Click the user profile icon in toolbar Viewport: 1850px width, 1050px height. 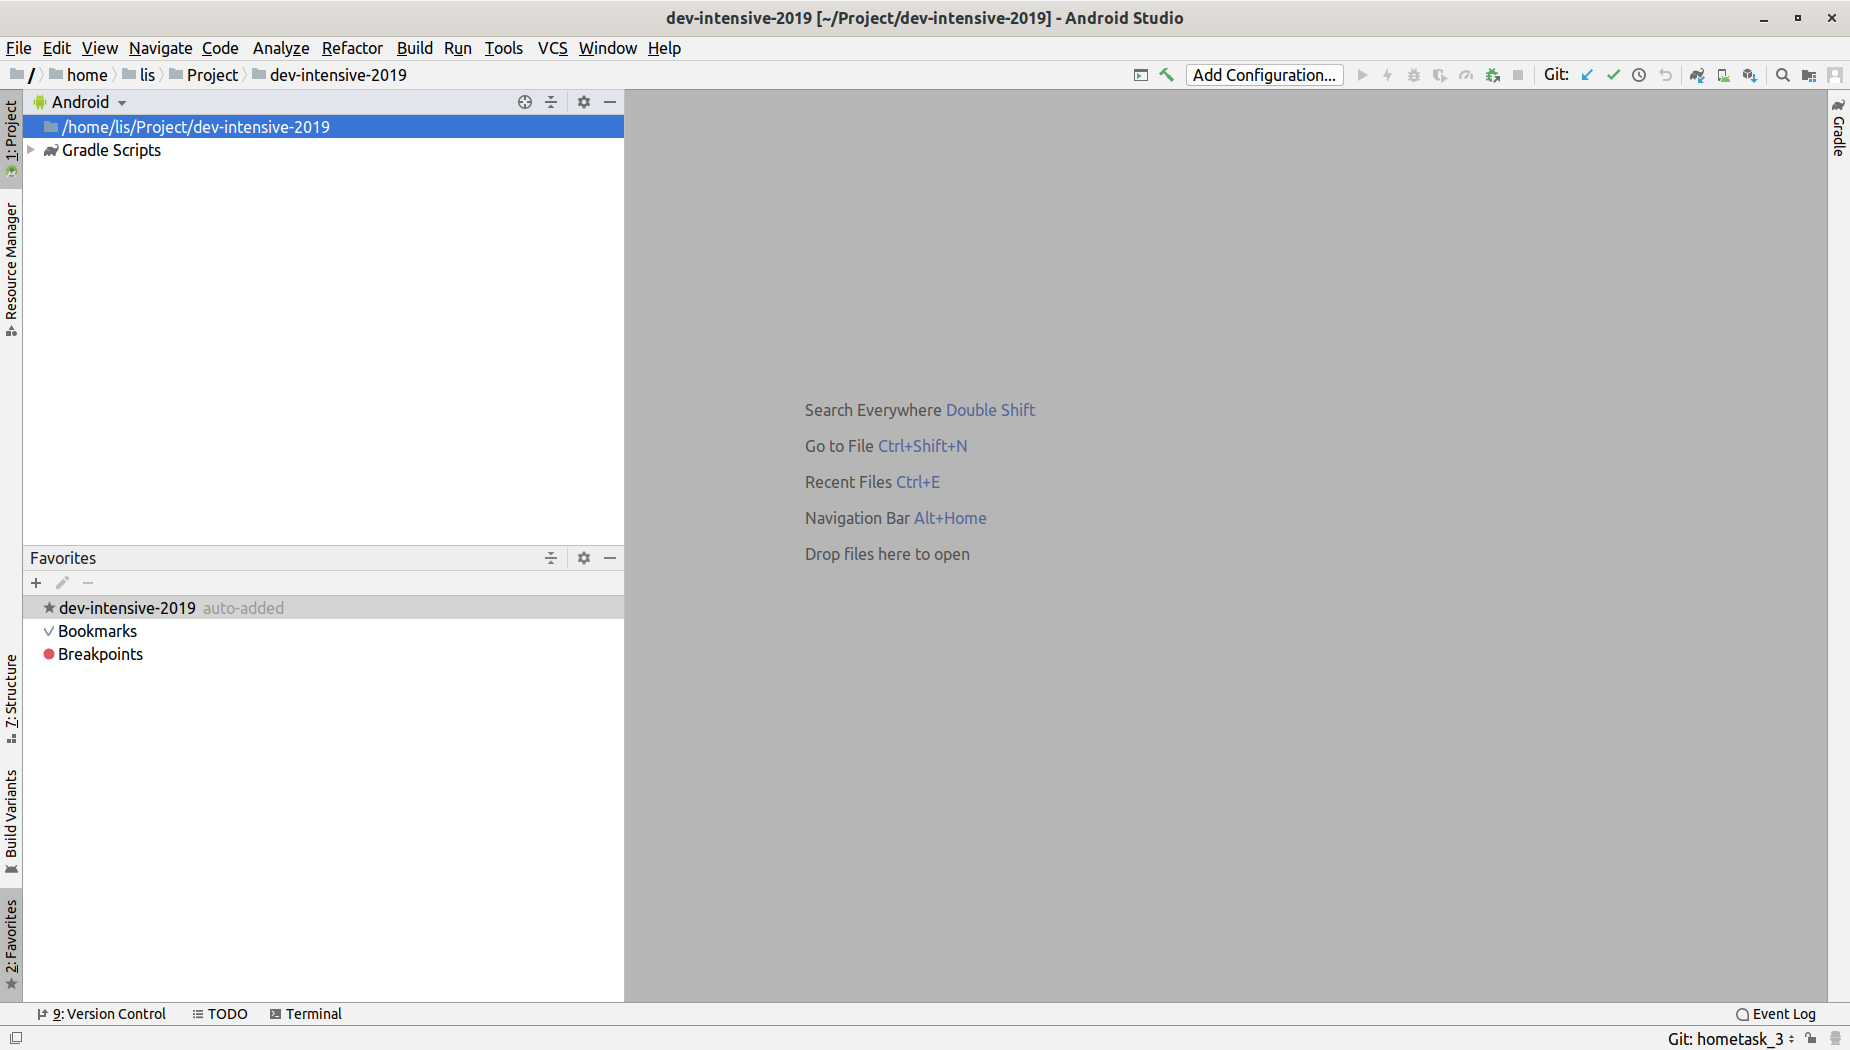click(x=1835, y=75)
